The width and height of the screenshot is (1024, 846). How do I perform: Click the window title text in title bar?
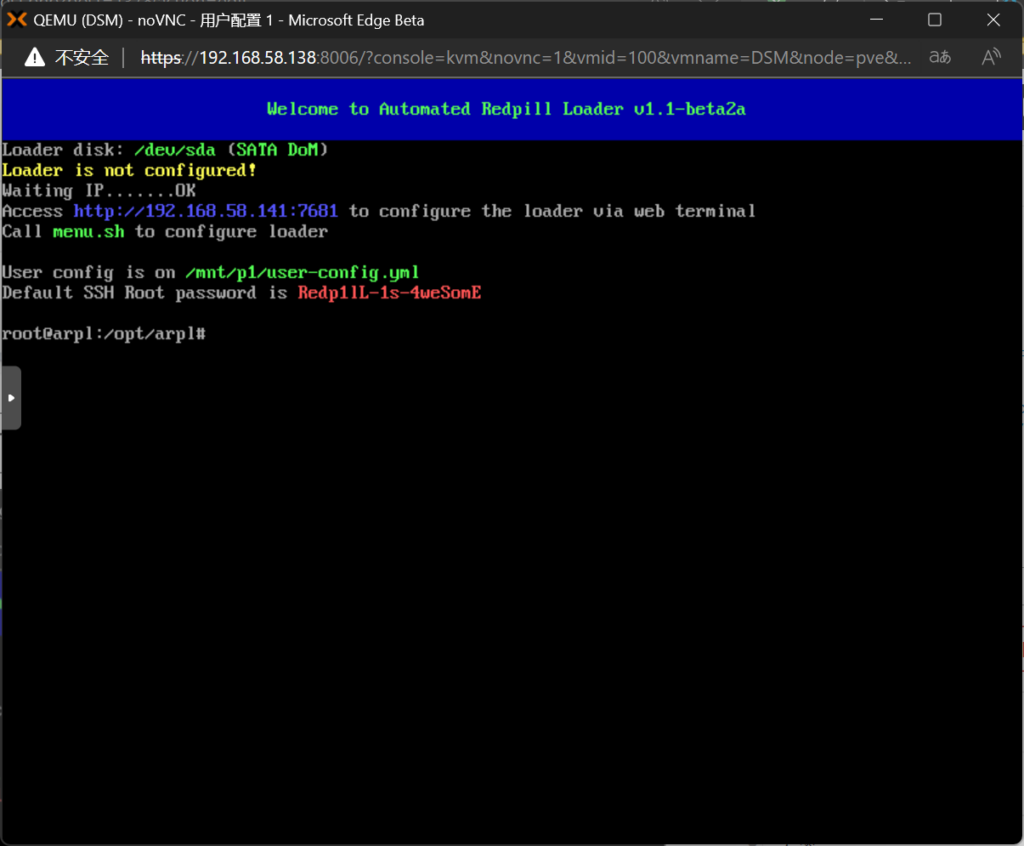coord(229,20)
